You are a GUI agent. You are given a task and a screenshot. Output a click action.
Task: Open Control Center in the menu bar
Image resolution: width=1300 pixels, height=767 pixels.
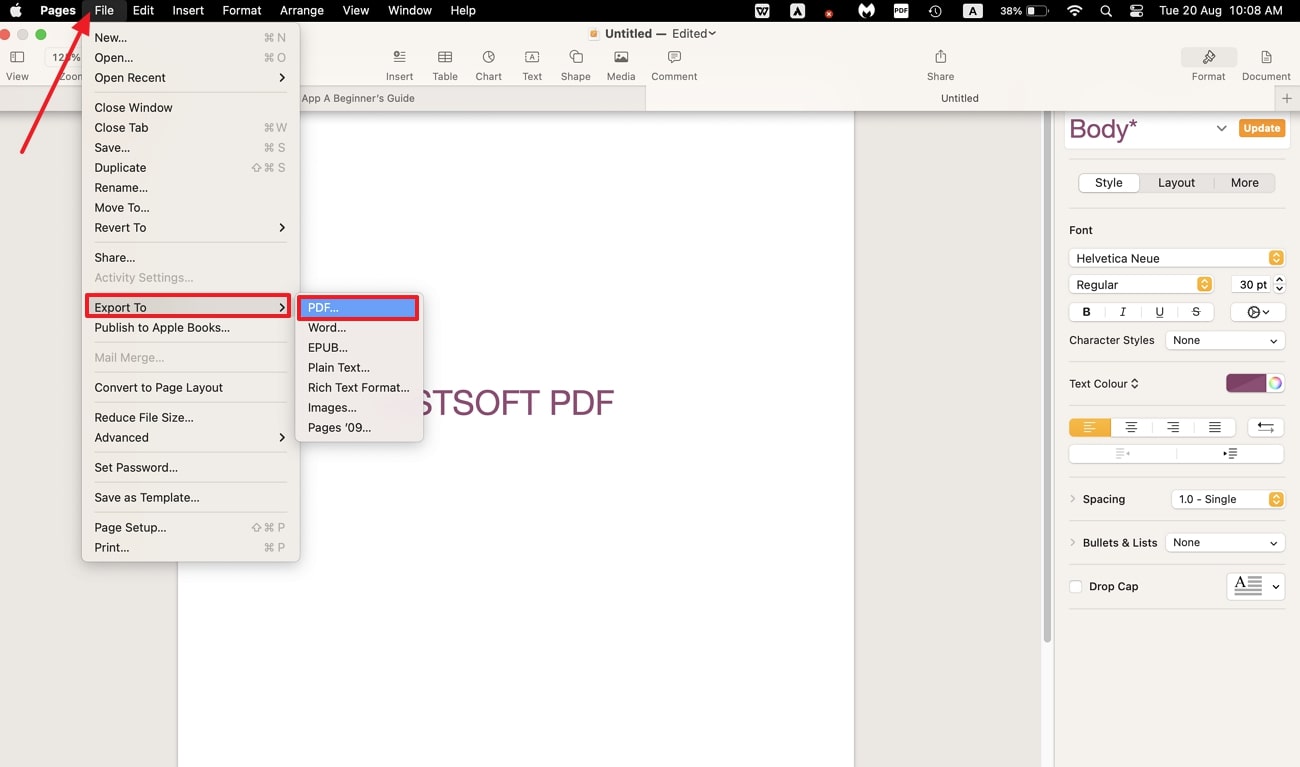(x=1136, y=11)
